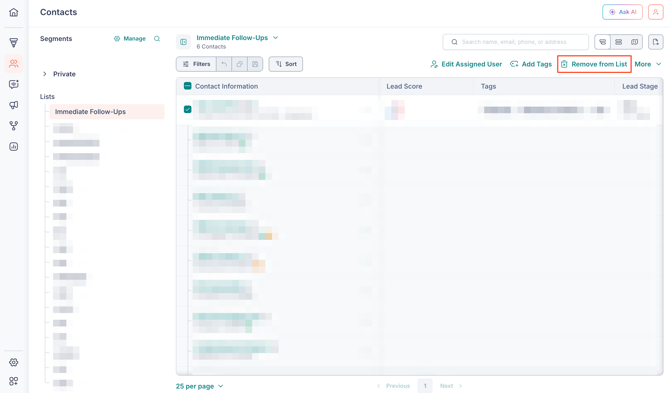Select the Immediate Follow-Ups list in the sidebar
Screen dimensions: 670x393
[x=107, y=111]
